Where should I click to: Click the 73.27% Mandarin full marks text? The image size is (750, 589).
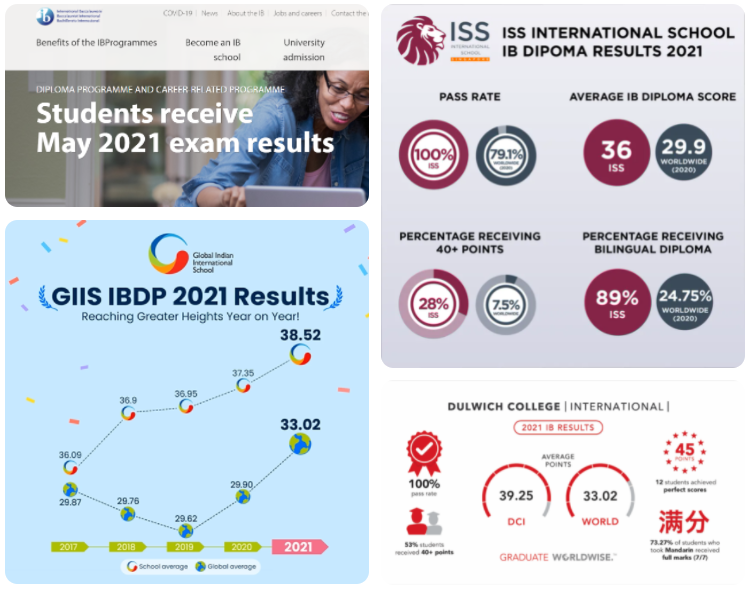point(685,550)
